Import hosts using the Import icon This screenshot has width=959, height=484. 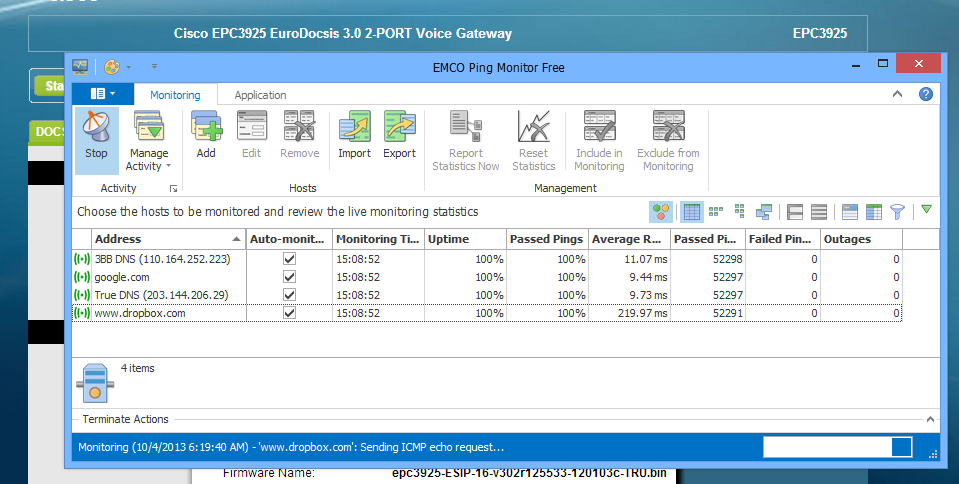355,127
